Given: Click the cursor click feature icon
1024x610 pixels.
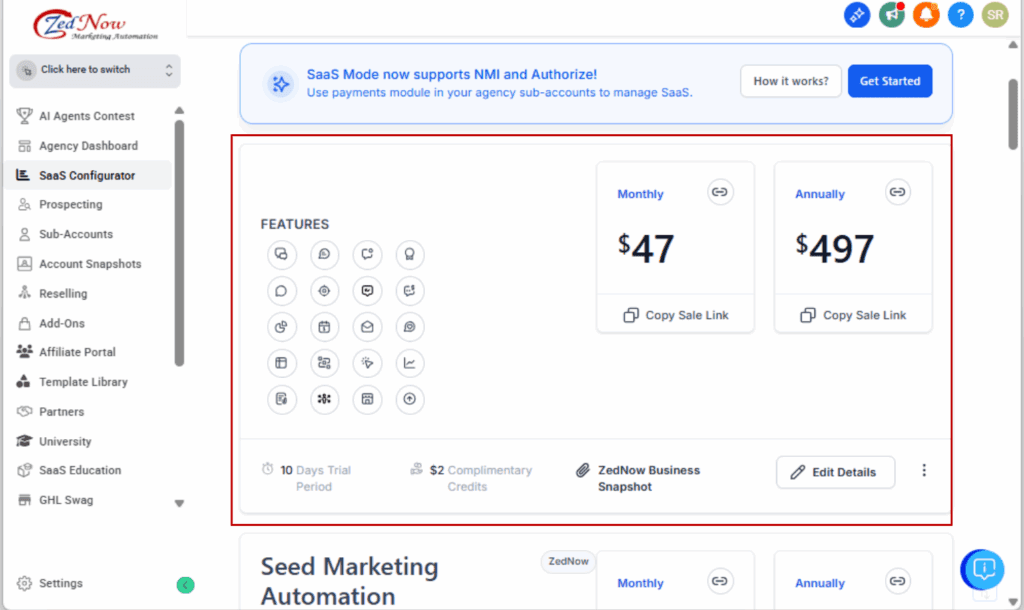Looking at the screenshot, I should pos(367,363).
